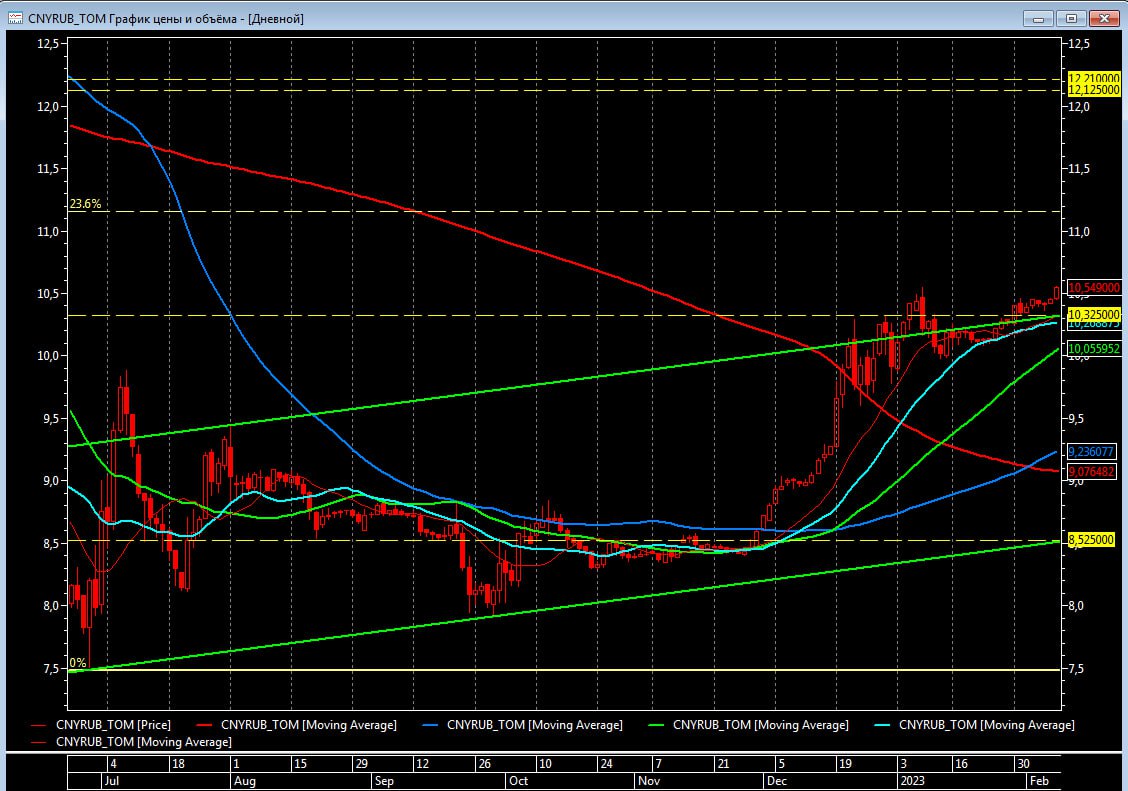Close the CNYRUB_TOM chart window
1128x791 pixels.
[1104, 19]
